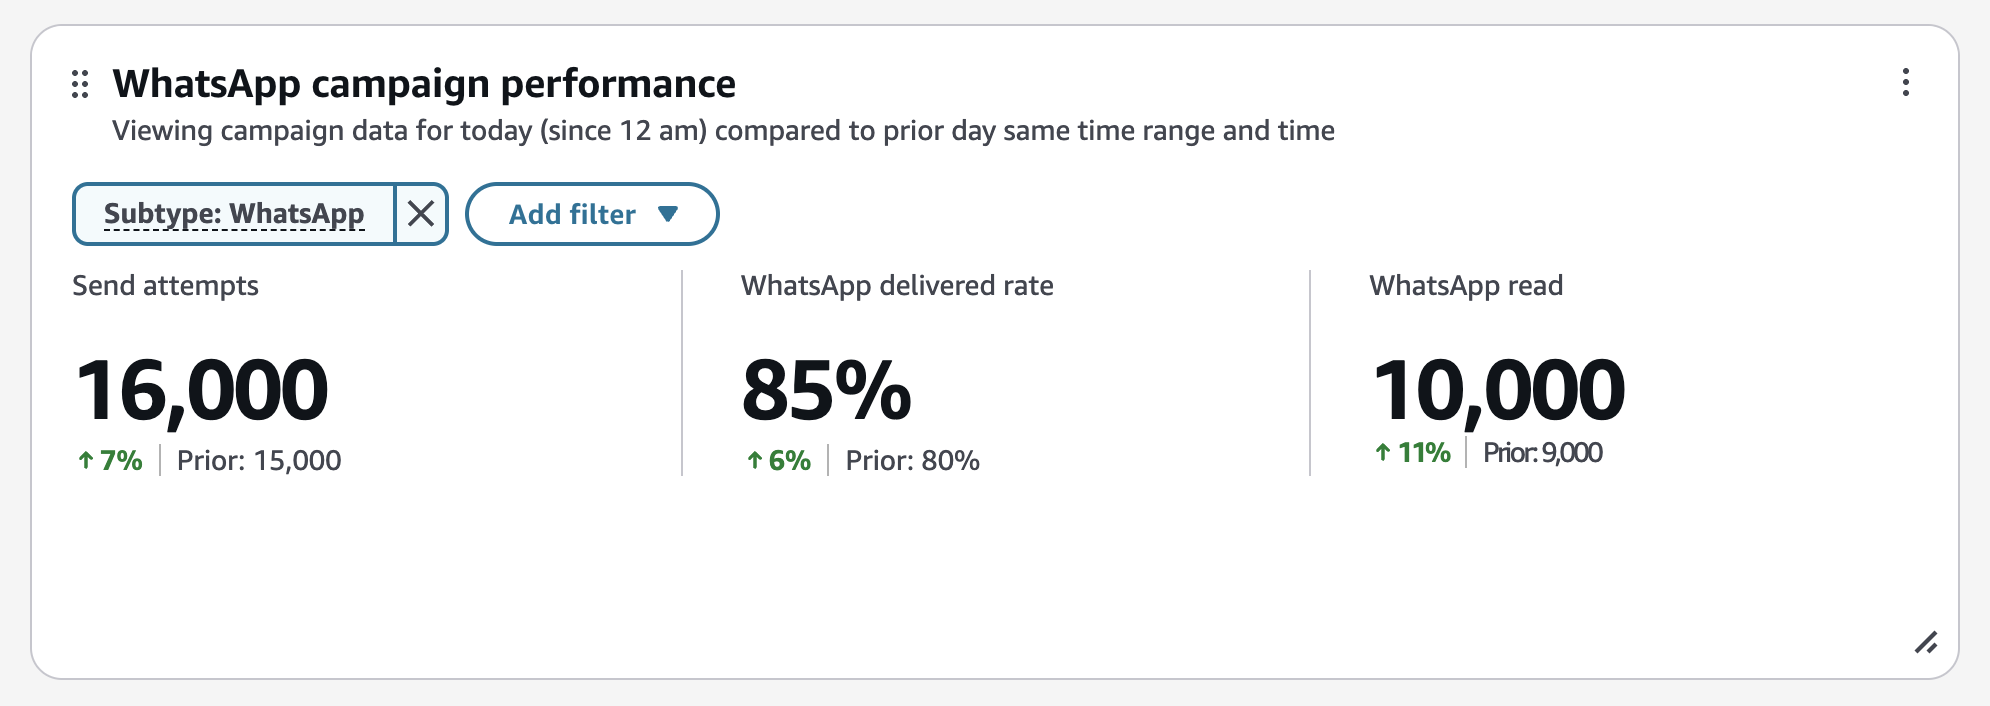Select the Send attempts metric header

click(165, 285)
